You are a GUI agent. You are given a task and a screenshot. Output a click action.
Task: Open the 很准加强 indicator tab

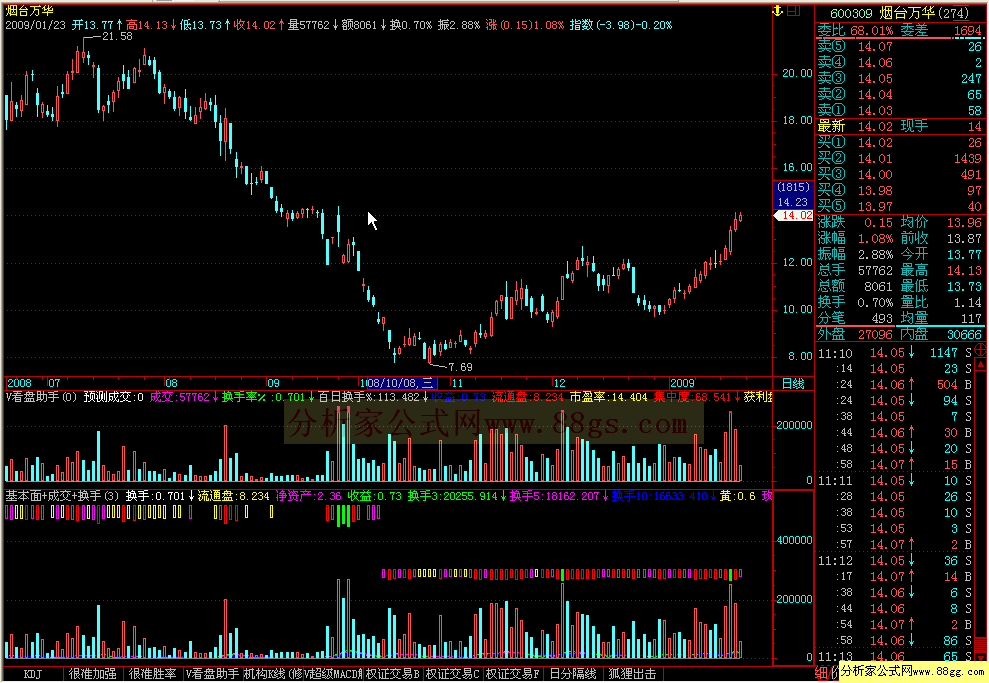pos(93,674)
